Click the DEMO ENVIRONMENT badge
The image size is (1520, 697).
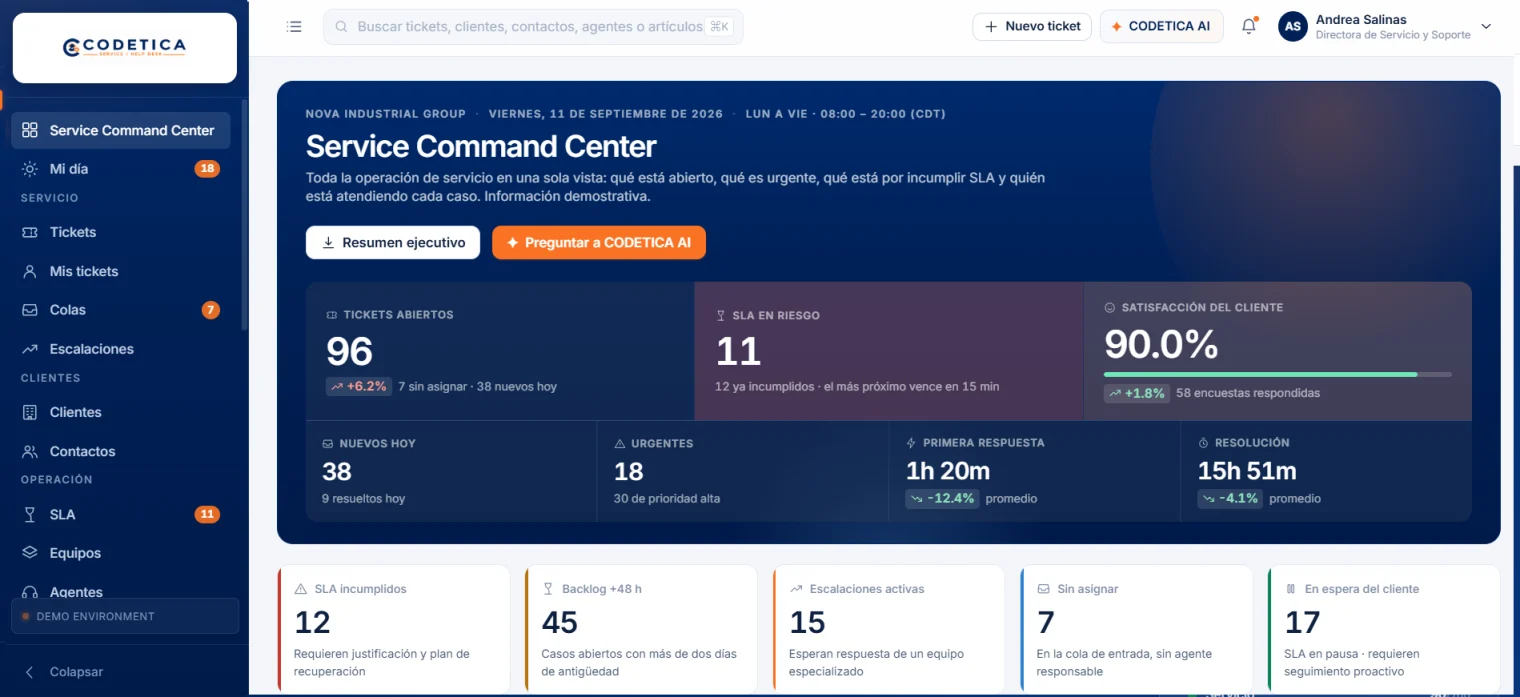tap(125, 616)
